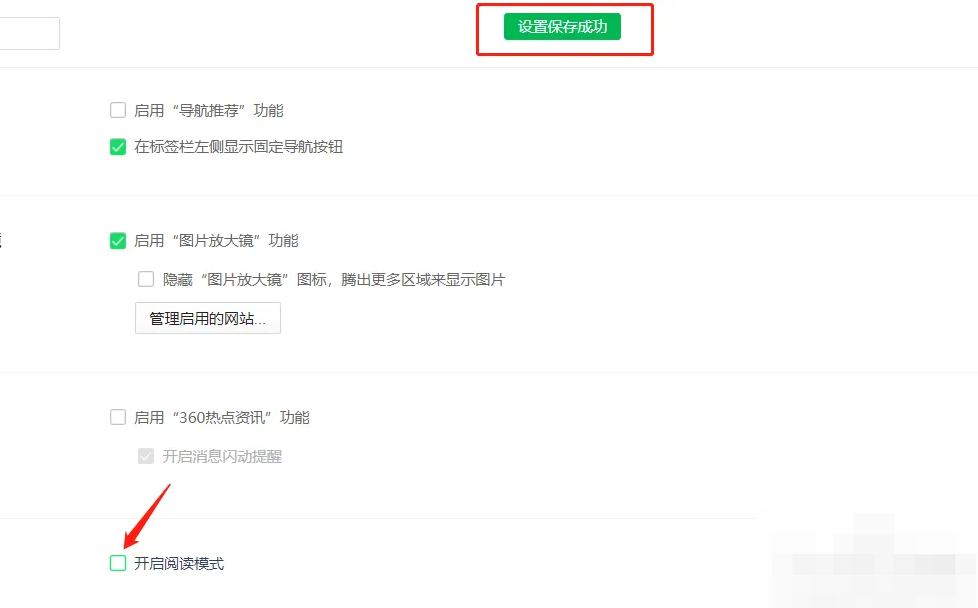Image resolution: width=978 pixels, height=608 pixels.
Task: Open 管理启用的网站... dialog
Action: click(x=208, y=319)
